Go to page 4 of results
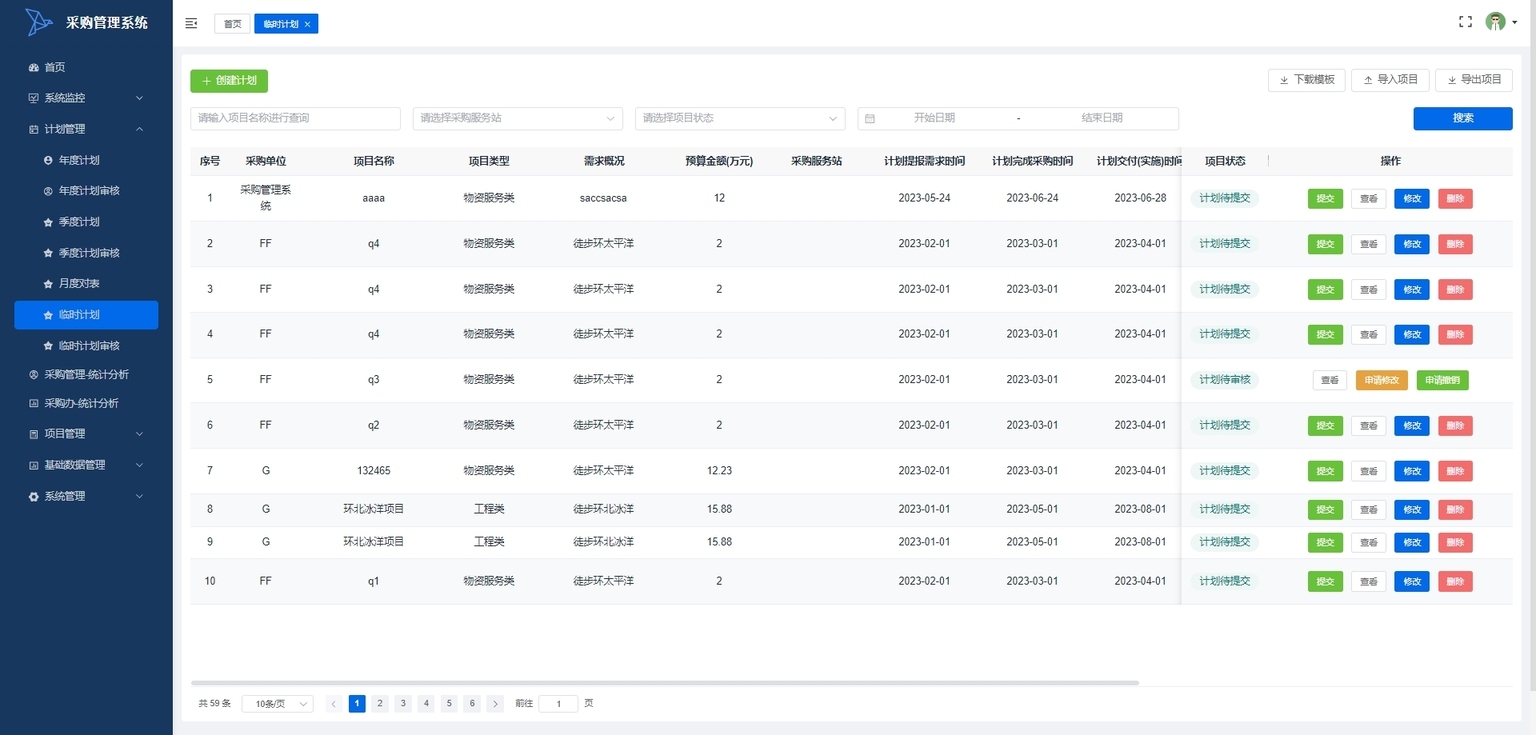 tap(426, 704)
